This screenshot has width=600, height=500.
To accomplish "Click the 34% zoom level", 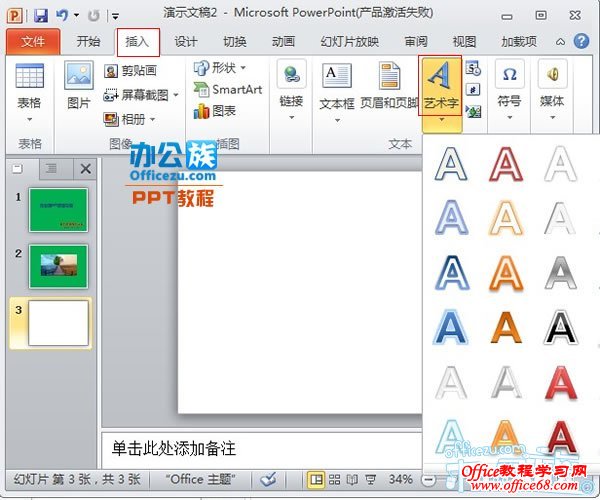I will pyautogui.click(x=400, y=479).
